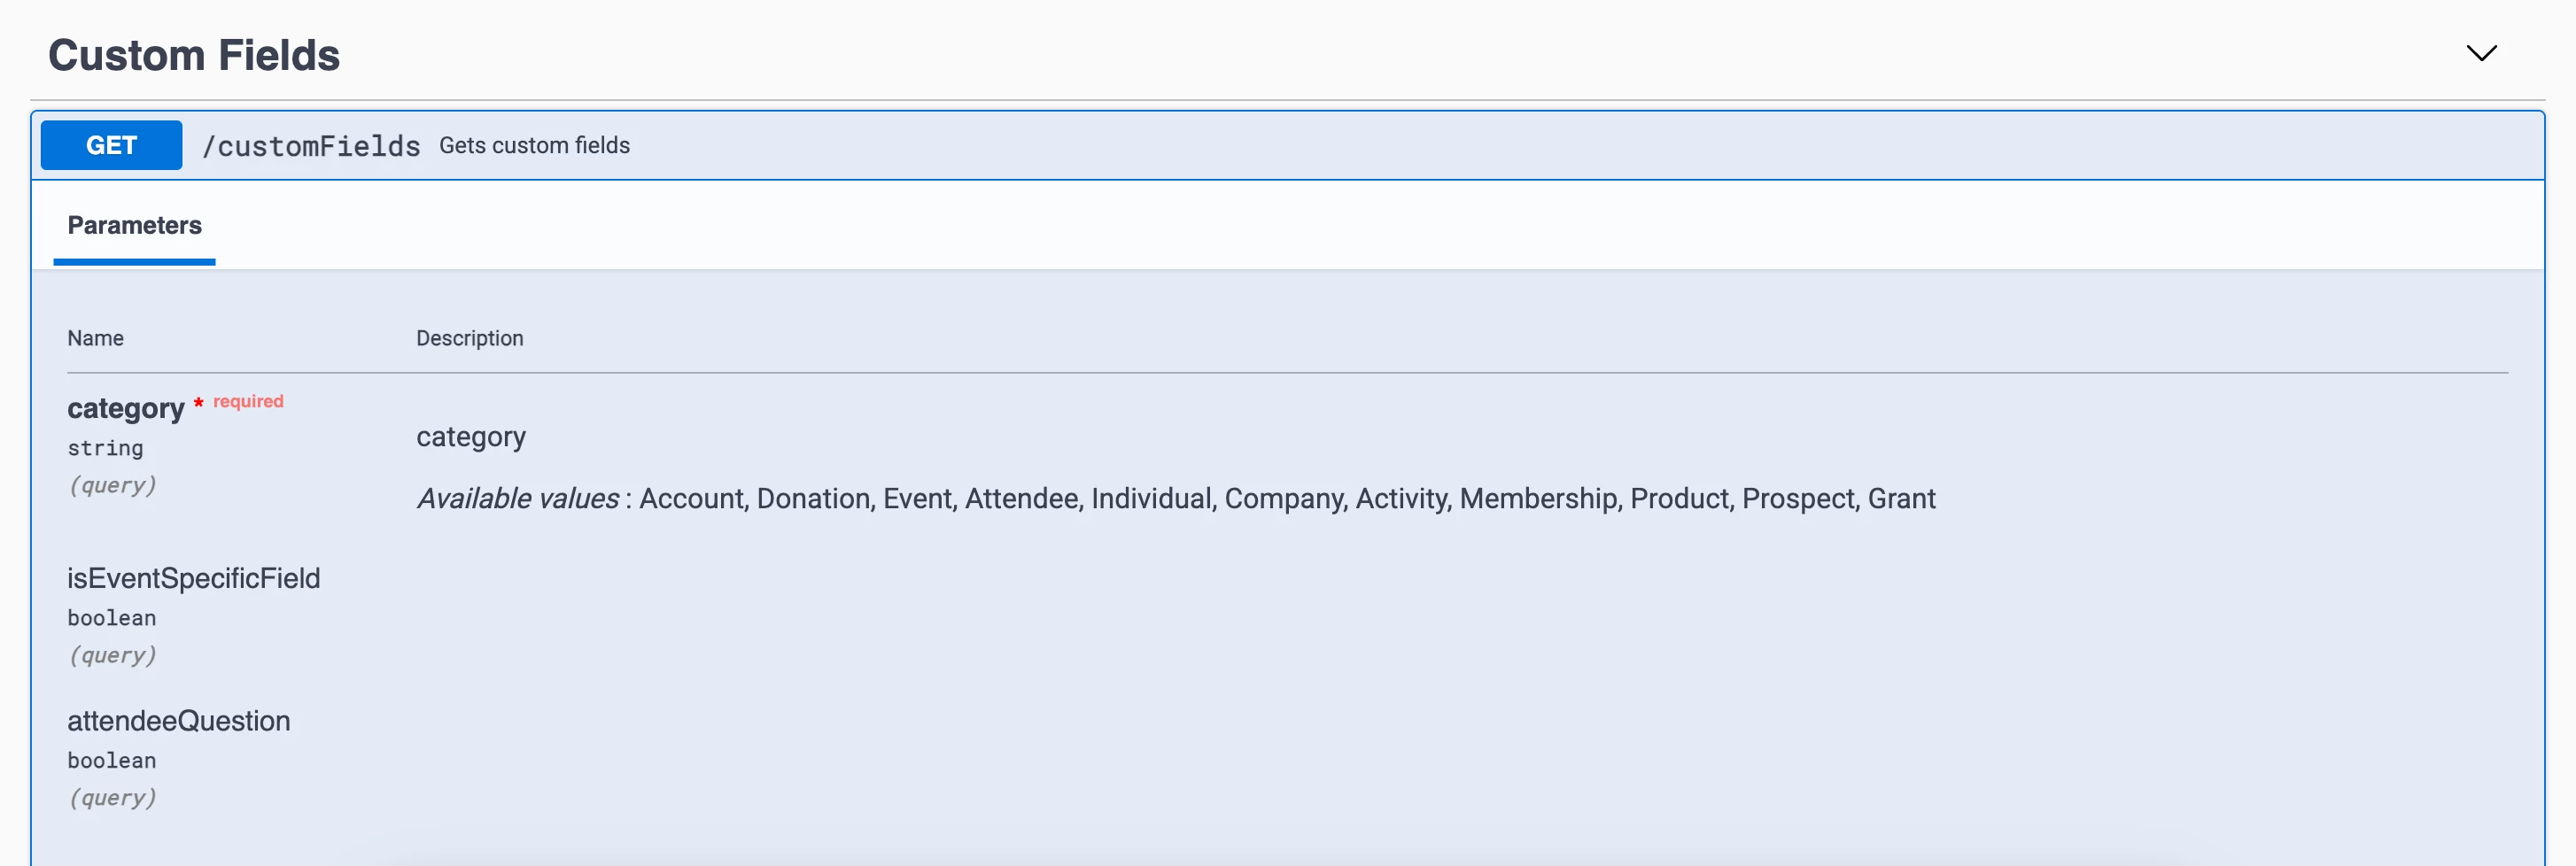Select the Parameters tab

(x=134, y=226)
